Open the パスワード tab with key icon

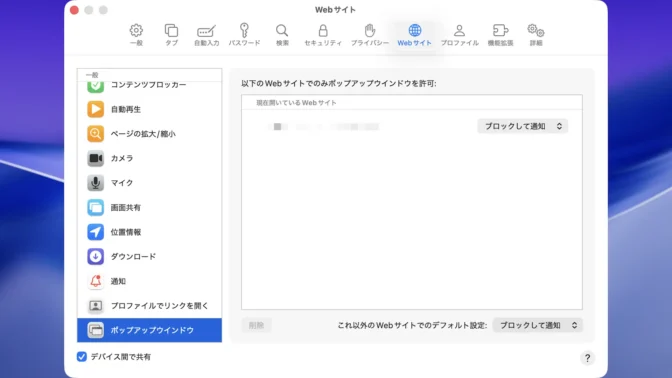point(244,35)
